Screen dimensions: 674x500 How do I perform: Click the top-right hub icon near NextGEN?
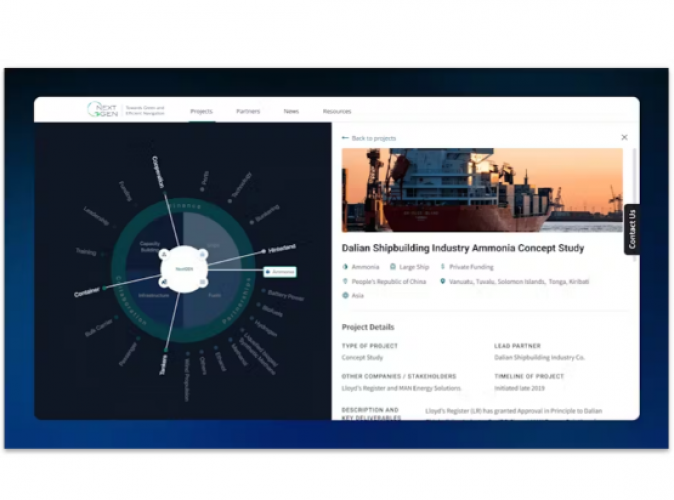point(203,255)
